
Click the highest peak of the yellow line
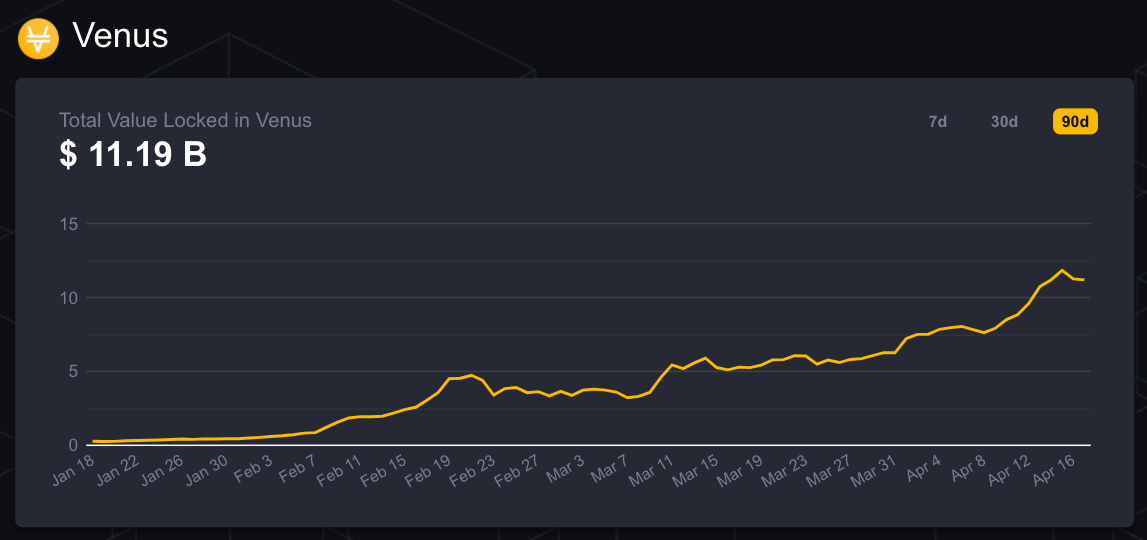(1062, 270)
